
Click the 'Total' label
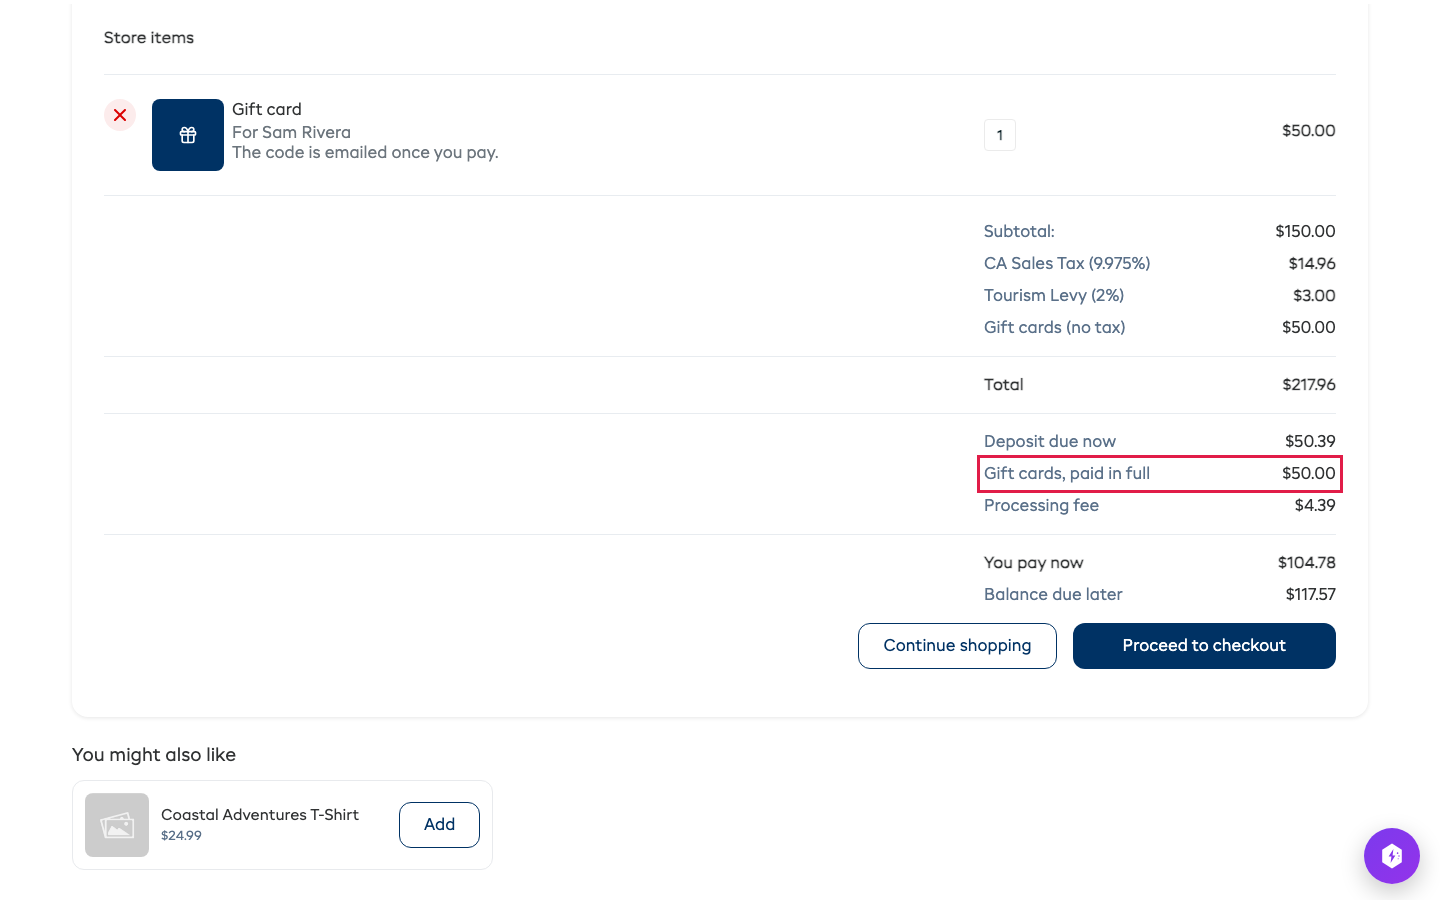pyautogui.click(x=1003, y=385)
